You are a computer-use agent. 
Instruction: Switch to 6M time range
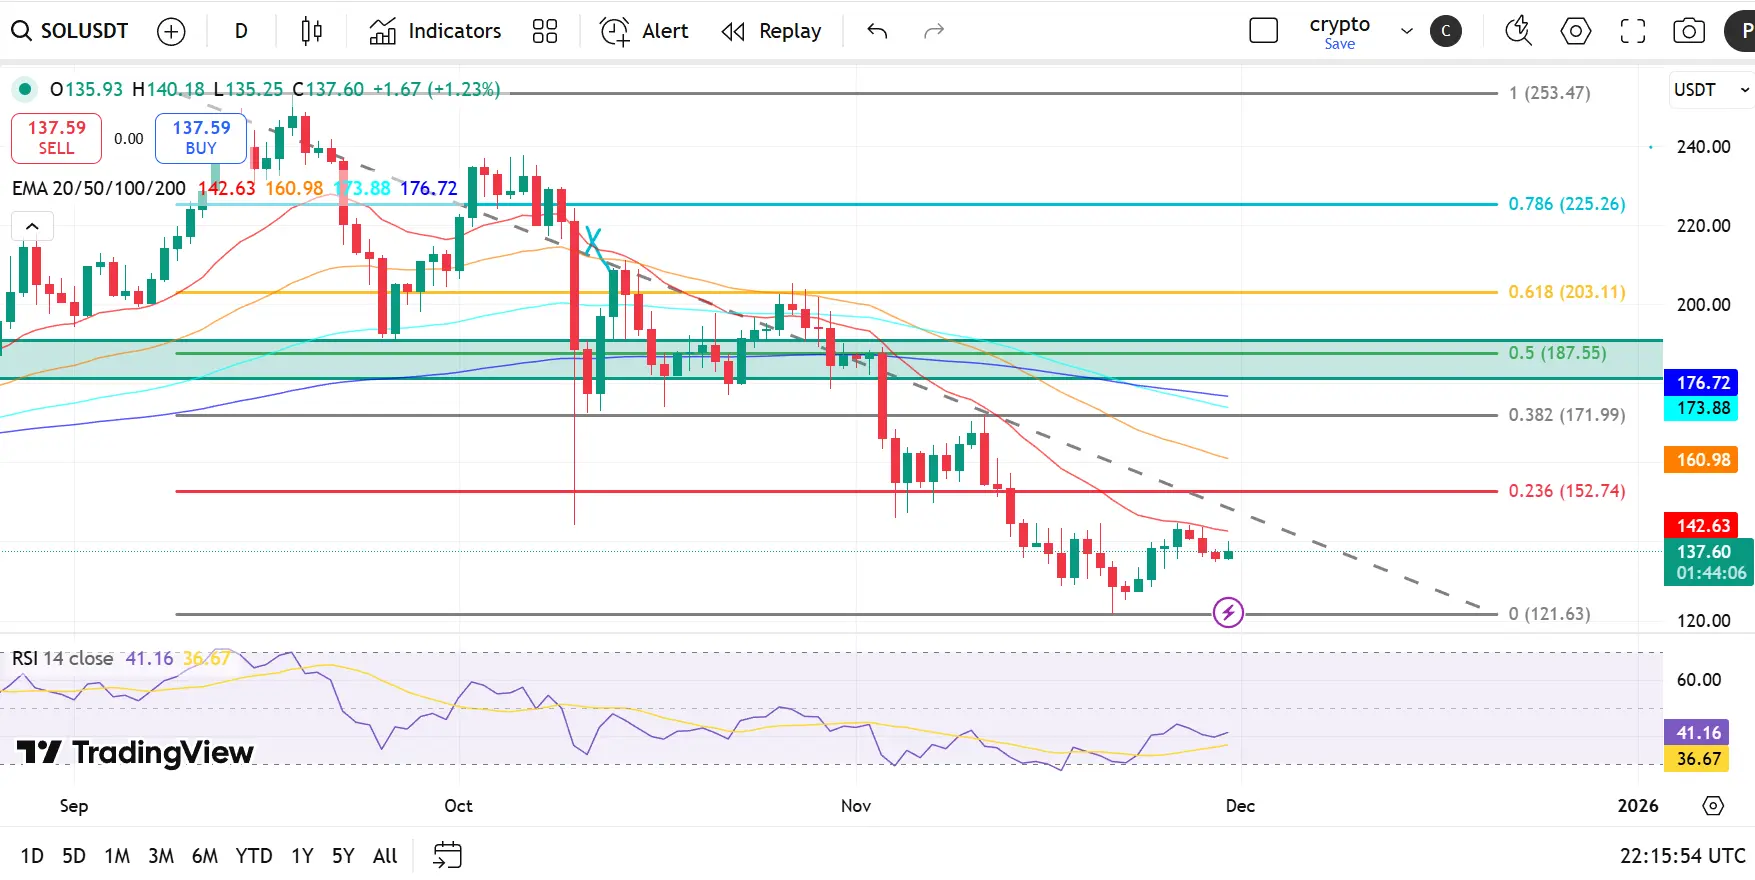tap(205, 856)
